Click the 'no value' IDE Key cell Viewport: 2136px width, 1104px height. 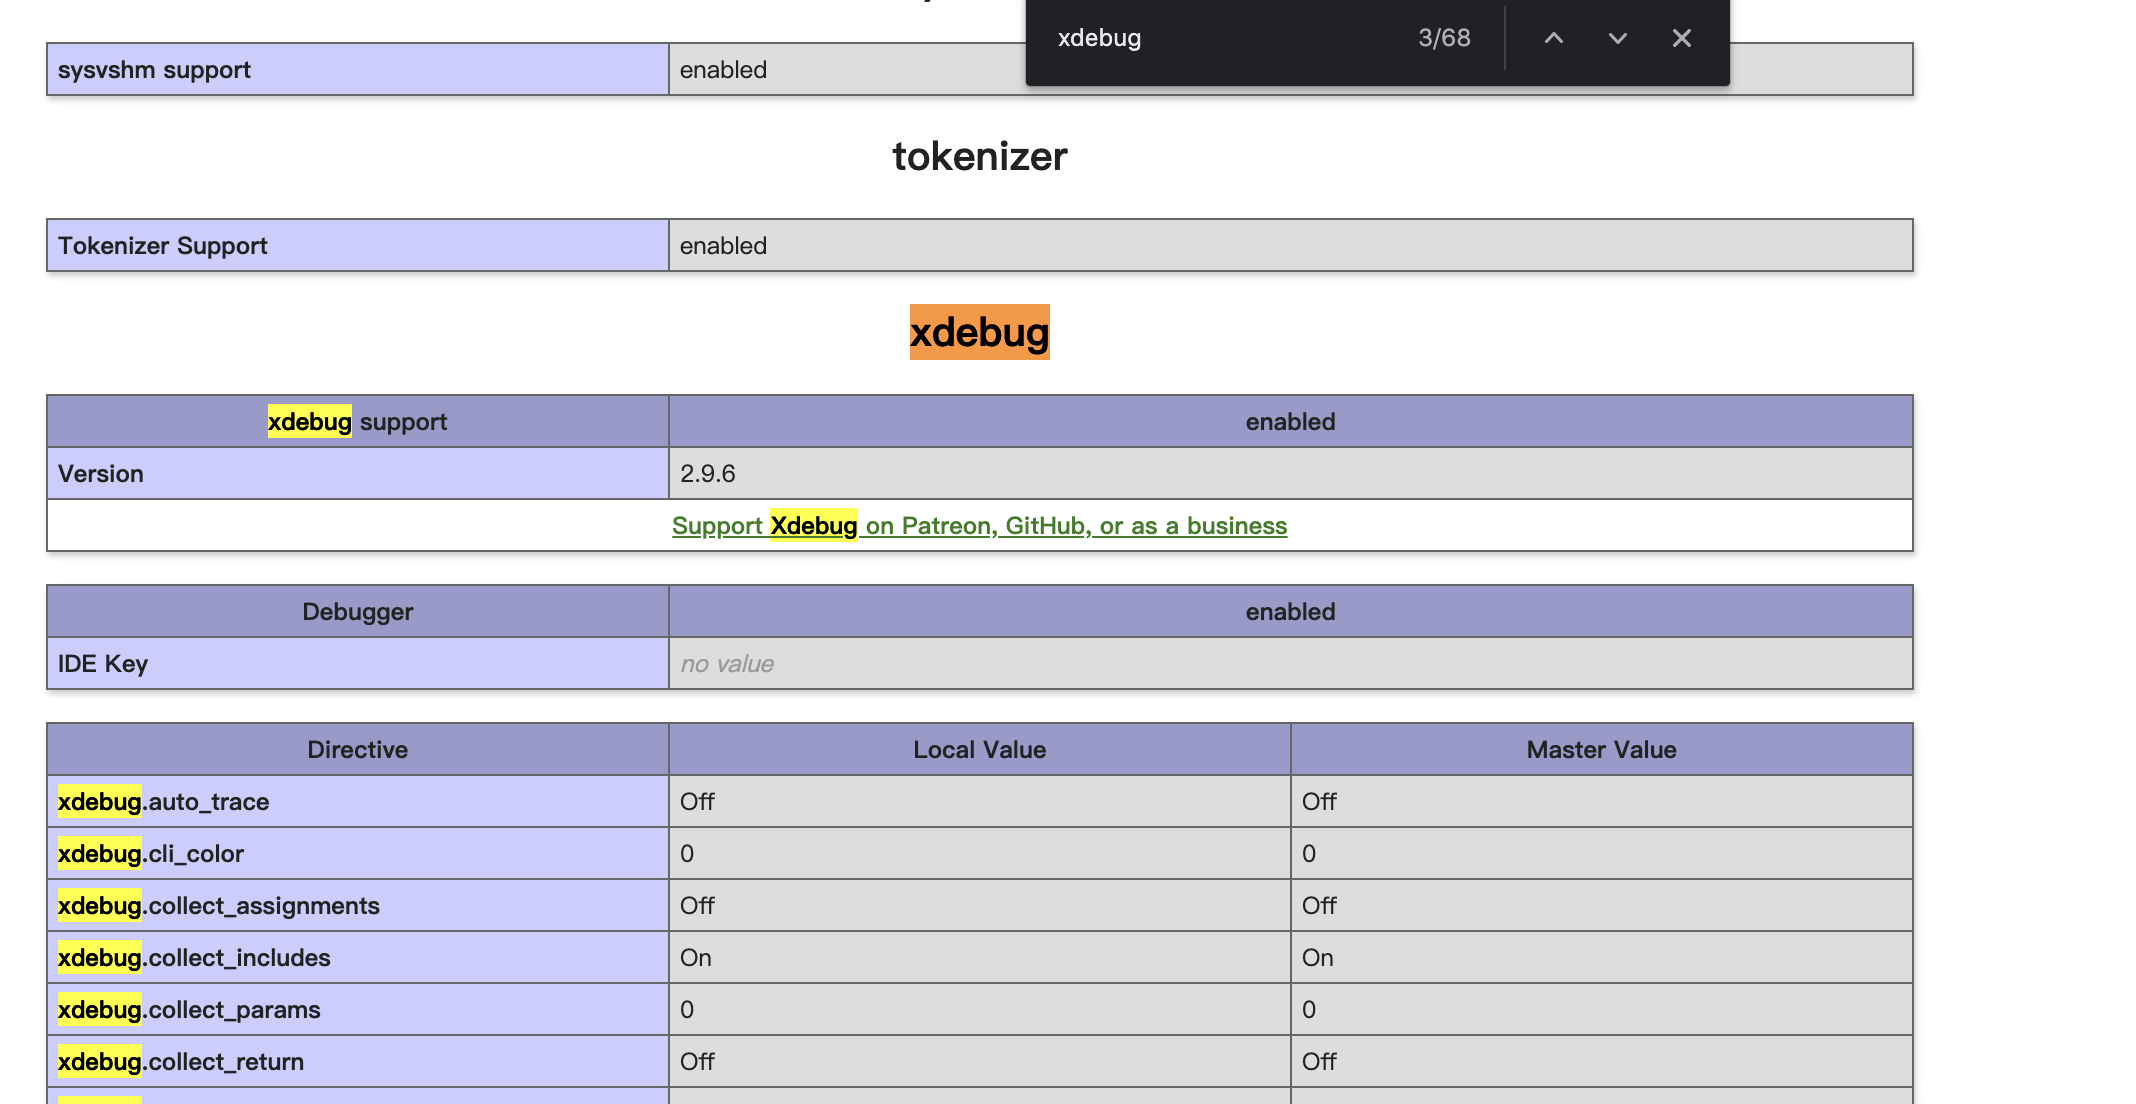click(x=1290, y=664)
